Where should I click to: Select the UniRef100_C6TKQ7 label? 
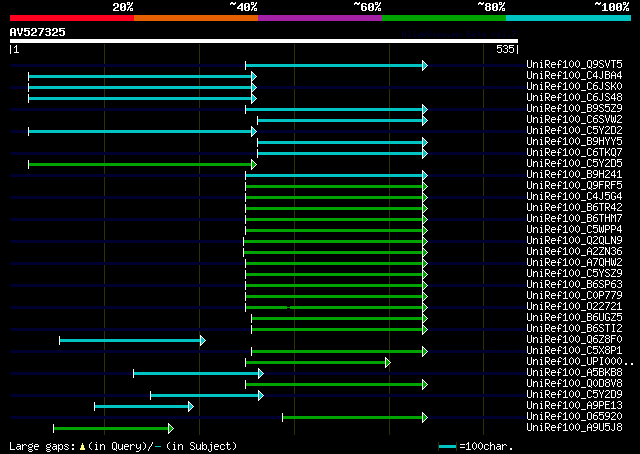coord(574,152)
